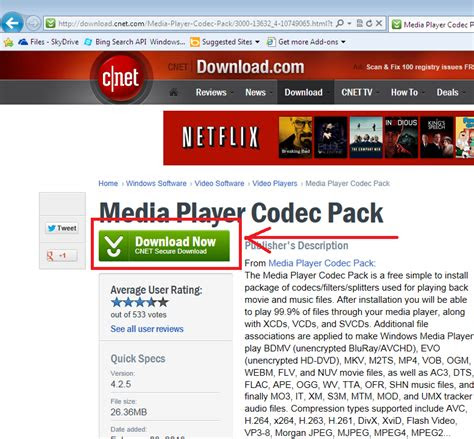Click the home icon in CNET navigation
This screenshot has height=439, width=474.
pos(173,92)
